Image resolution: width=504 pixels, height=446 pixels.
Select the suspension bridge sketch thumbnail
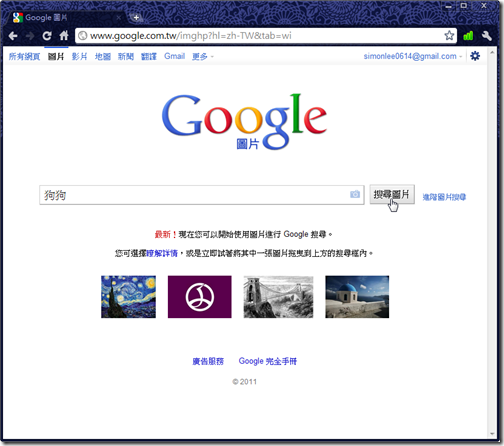click(x=278, y=297)
